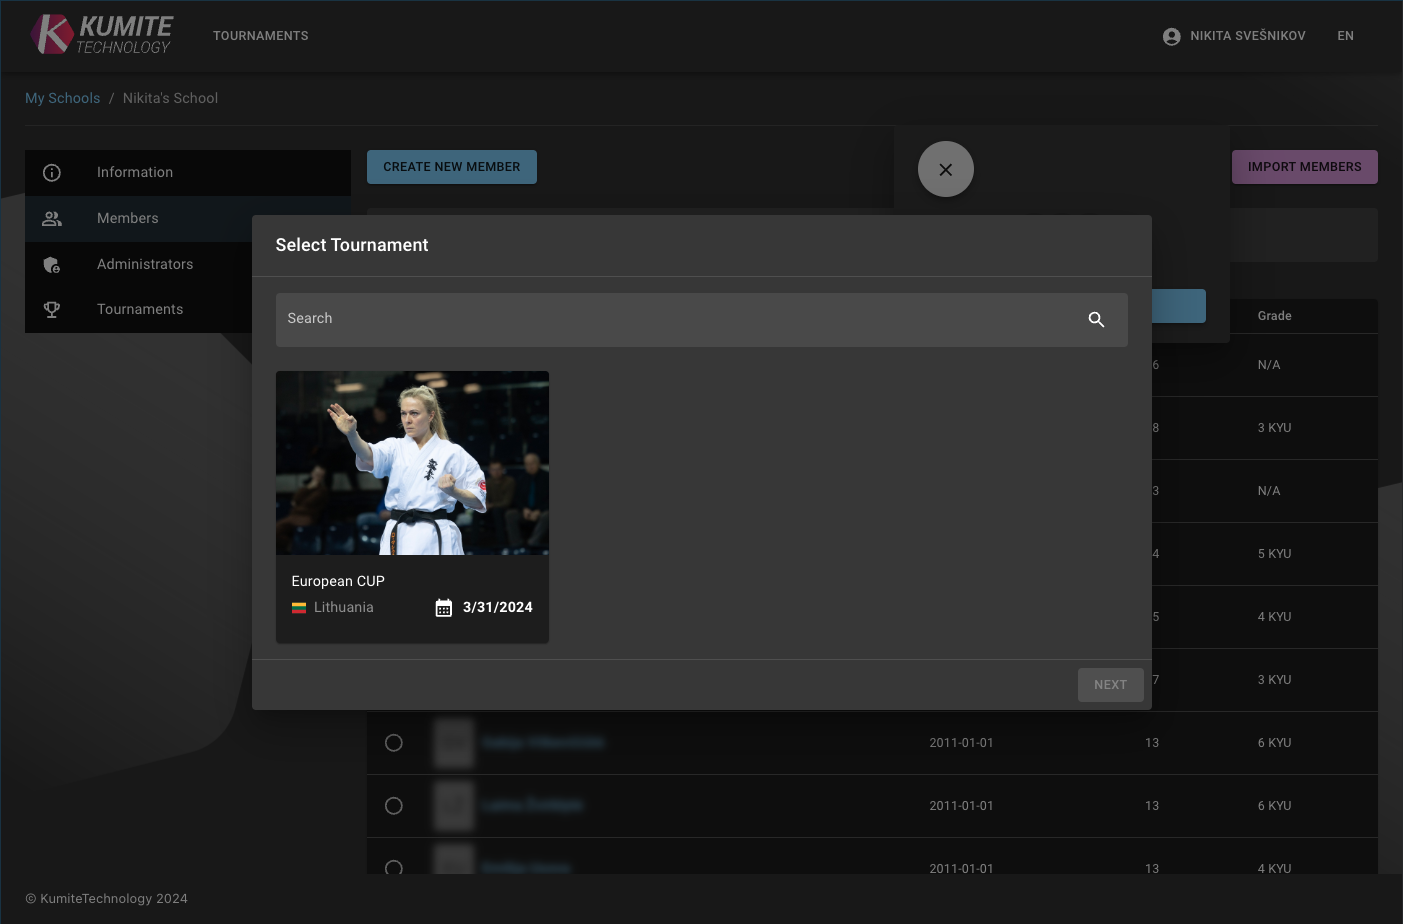The width and height of the screenshot is (1403, 924).
Task: Select the radio button in the second 6 KYU row
Action: [x=394, y=806]
